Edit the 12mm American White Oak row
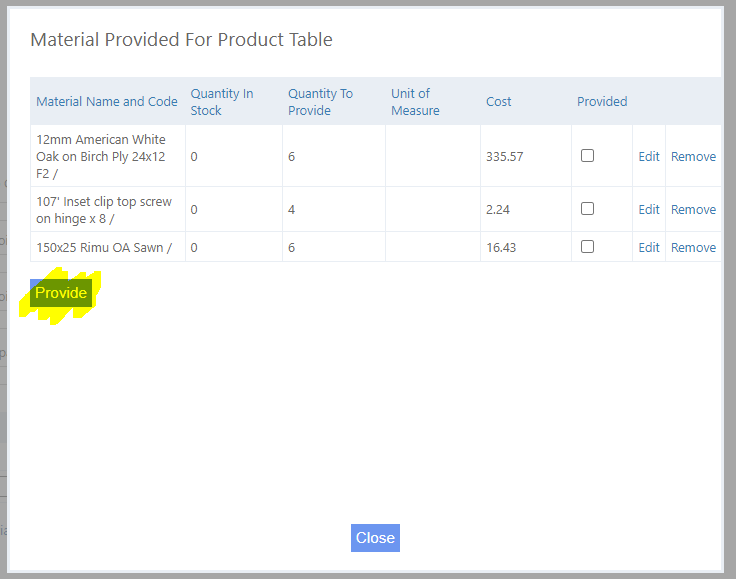Image resolution: width=736 pixels, height=579 pixels. [x=649, y=156]
